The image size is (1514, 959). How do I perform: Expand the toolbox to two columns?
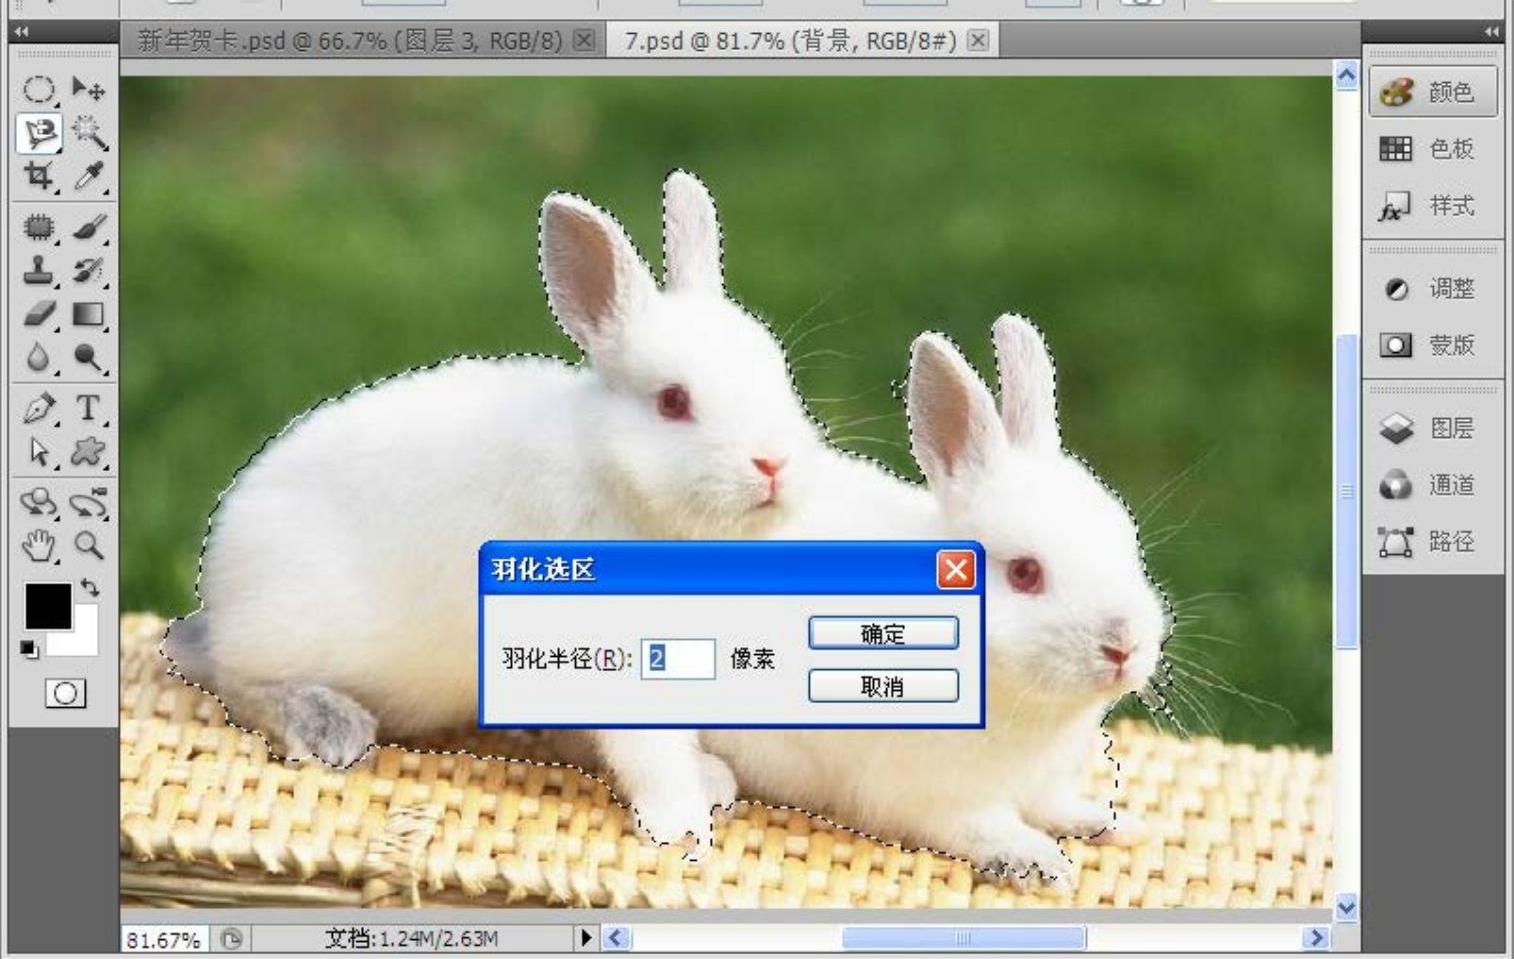20,32
